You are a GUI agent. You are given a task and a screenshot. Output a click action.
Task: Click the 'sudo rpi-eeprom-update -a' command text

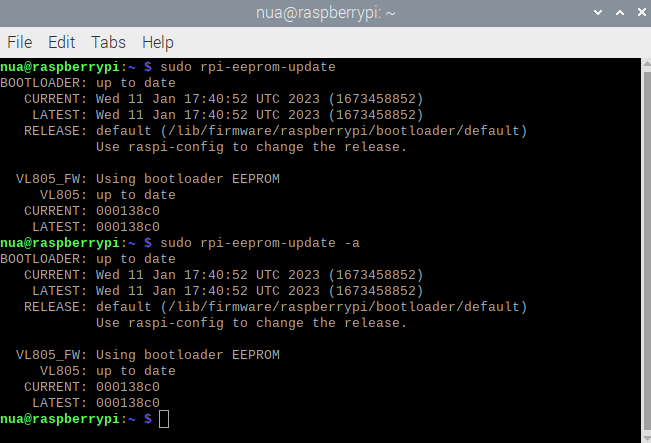[x=252, y=243]
